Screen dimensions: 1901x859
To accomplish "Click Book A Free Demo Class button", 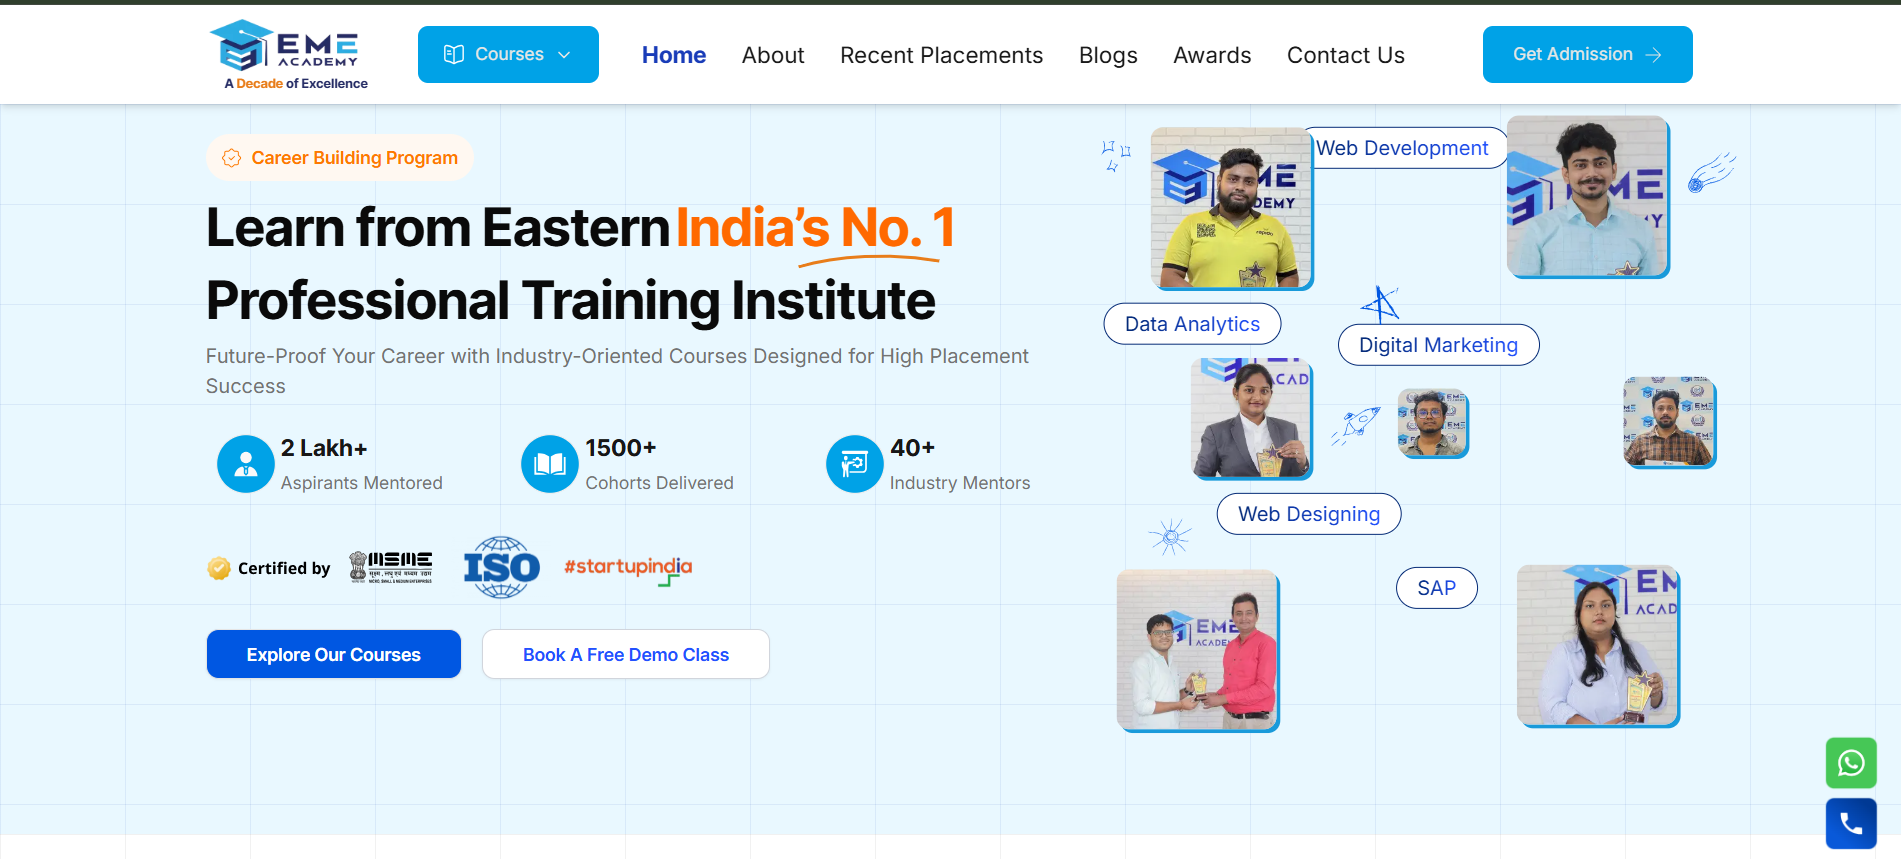I will pos(626,654).
